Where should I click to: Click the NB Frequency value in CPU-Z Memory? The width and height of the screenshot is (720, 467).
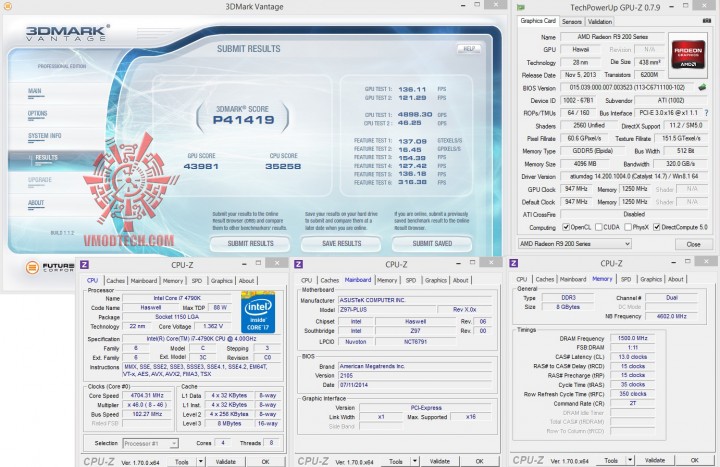pos(671,316)
